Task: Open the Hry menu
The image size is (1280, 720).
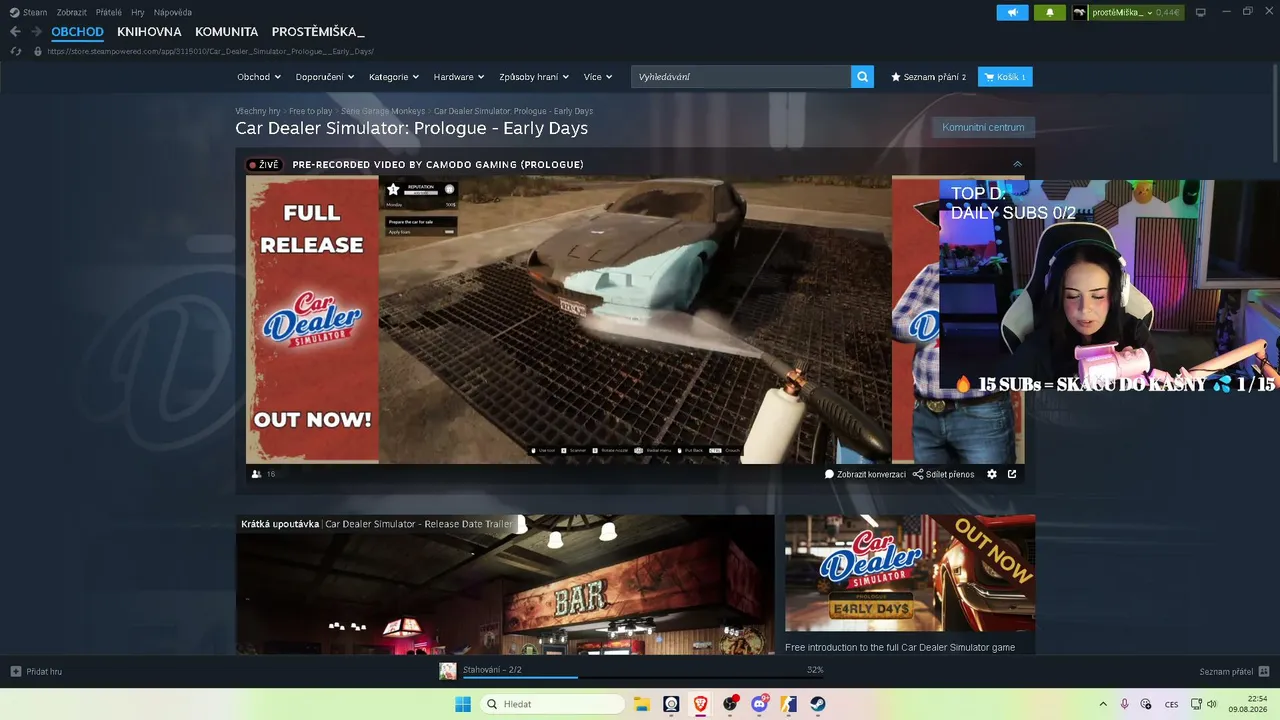Action: 138,12
